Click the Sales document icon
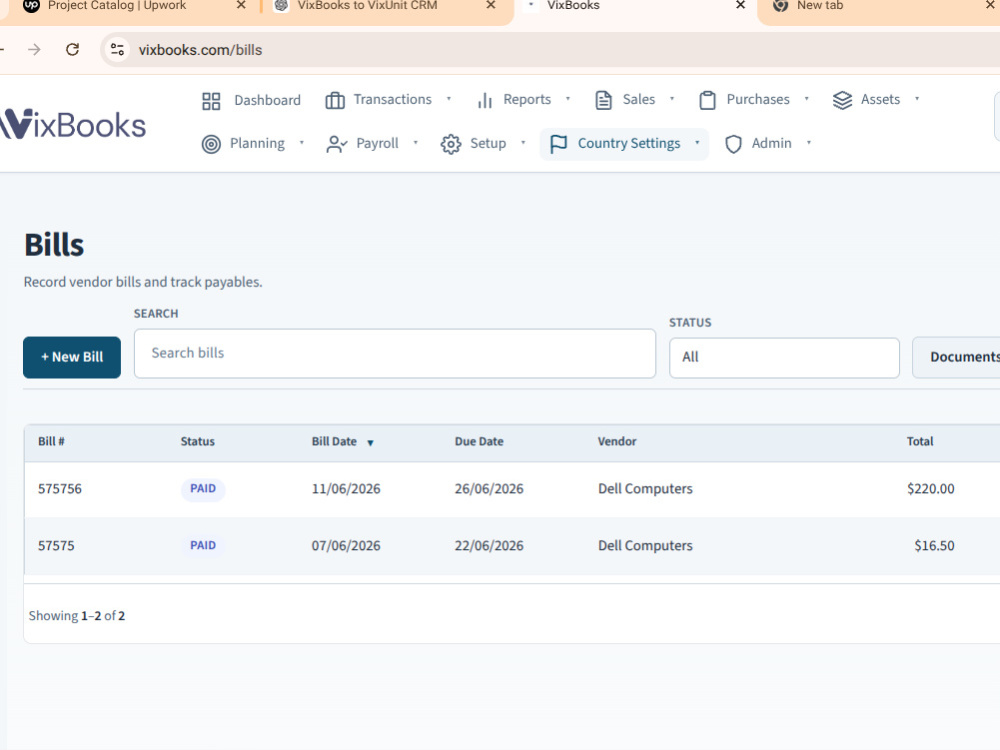This screenshot has width=1000, height=750. 603,100
